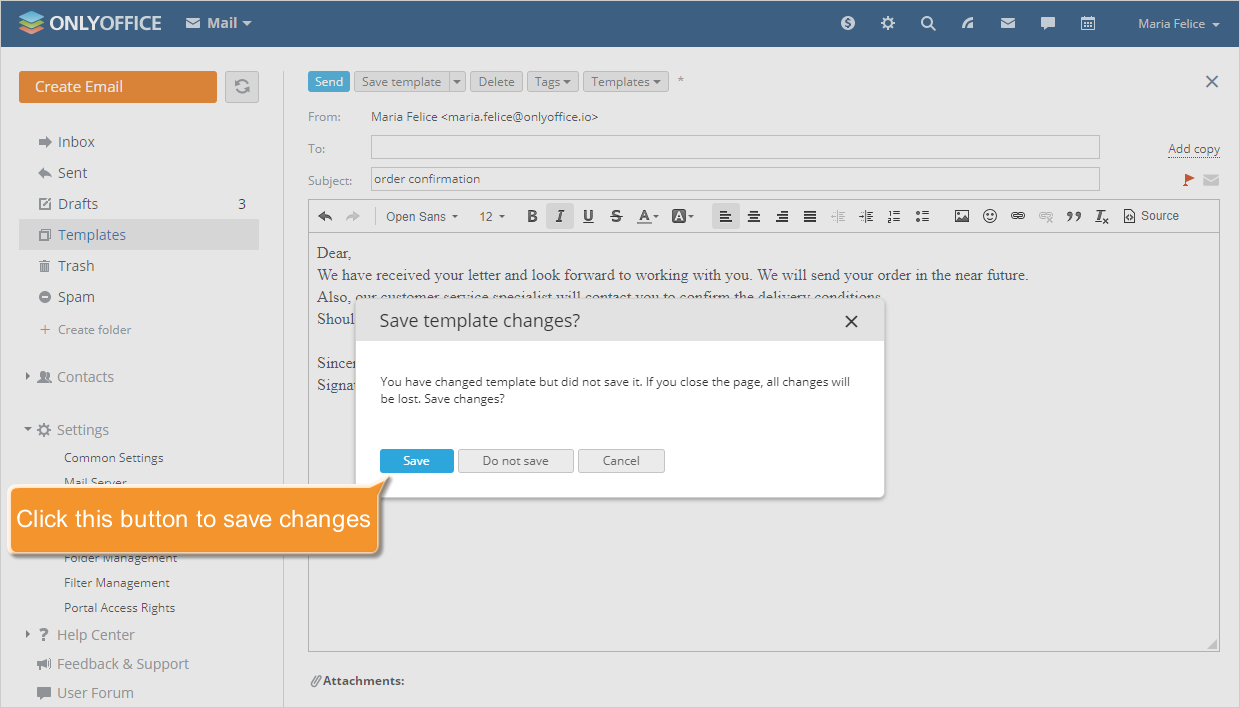Image resolution: width=1240 pixels, height=708 pixels.
Task: Open Talk chat from the top navigation
Action: [1047, 22]
